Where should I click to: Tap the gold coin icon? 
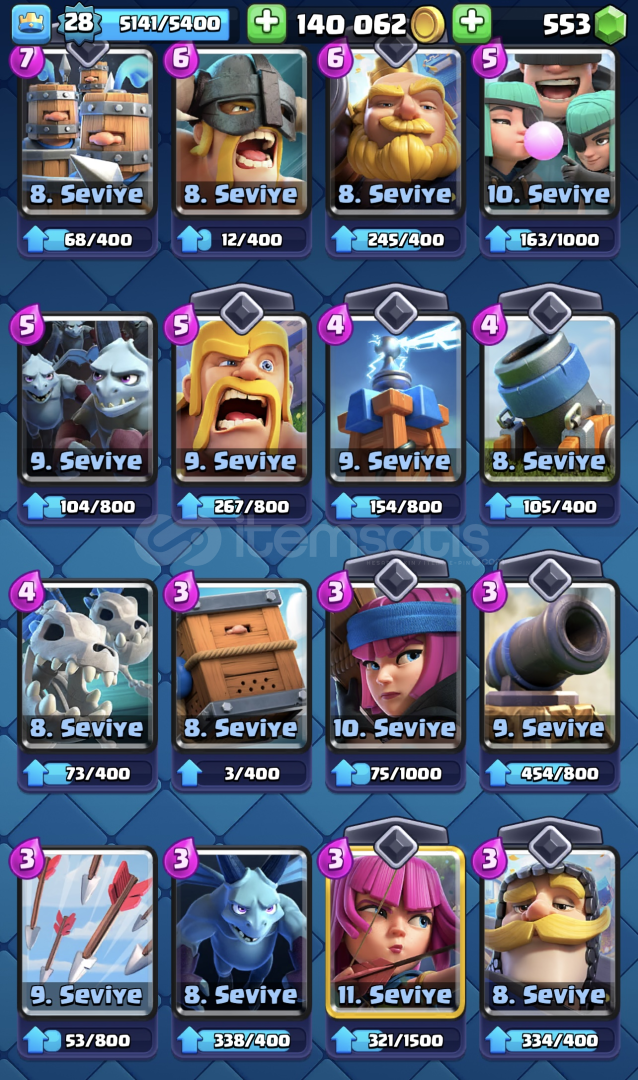427,25
